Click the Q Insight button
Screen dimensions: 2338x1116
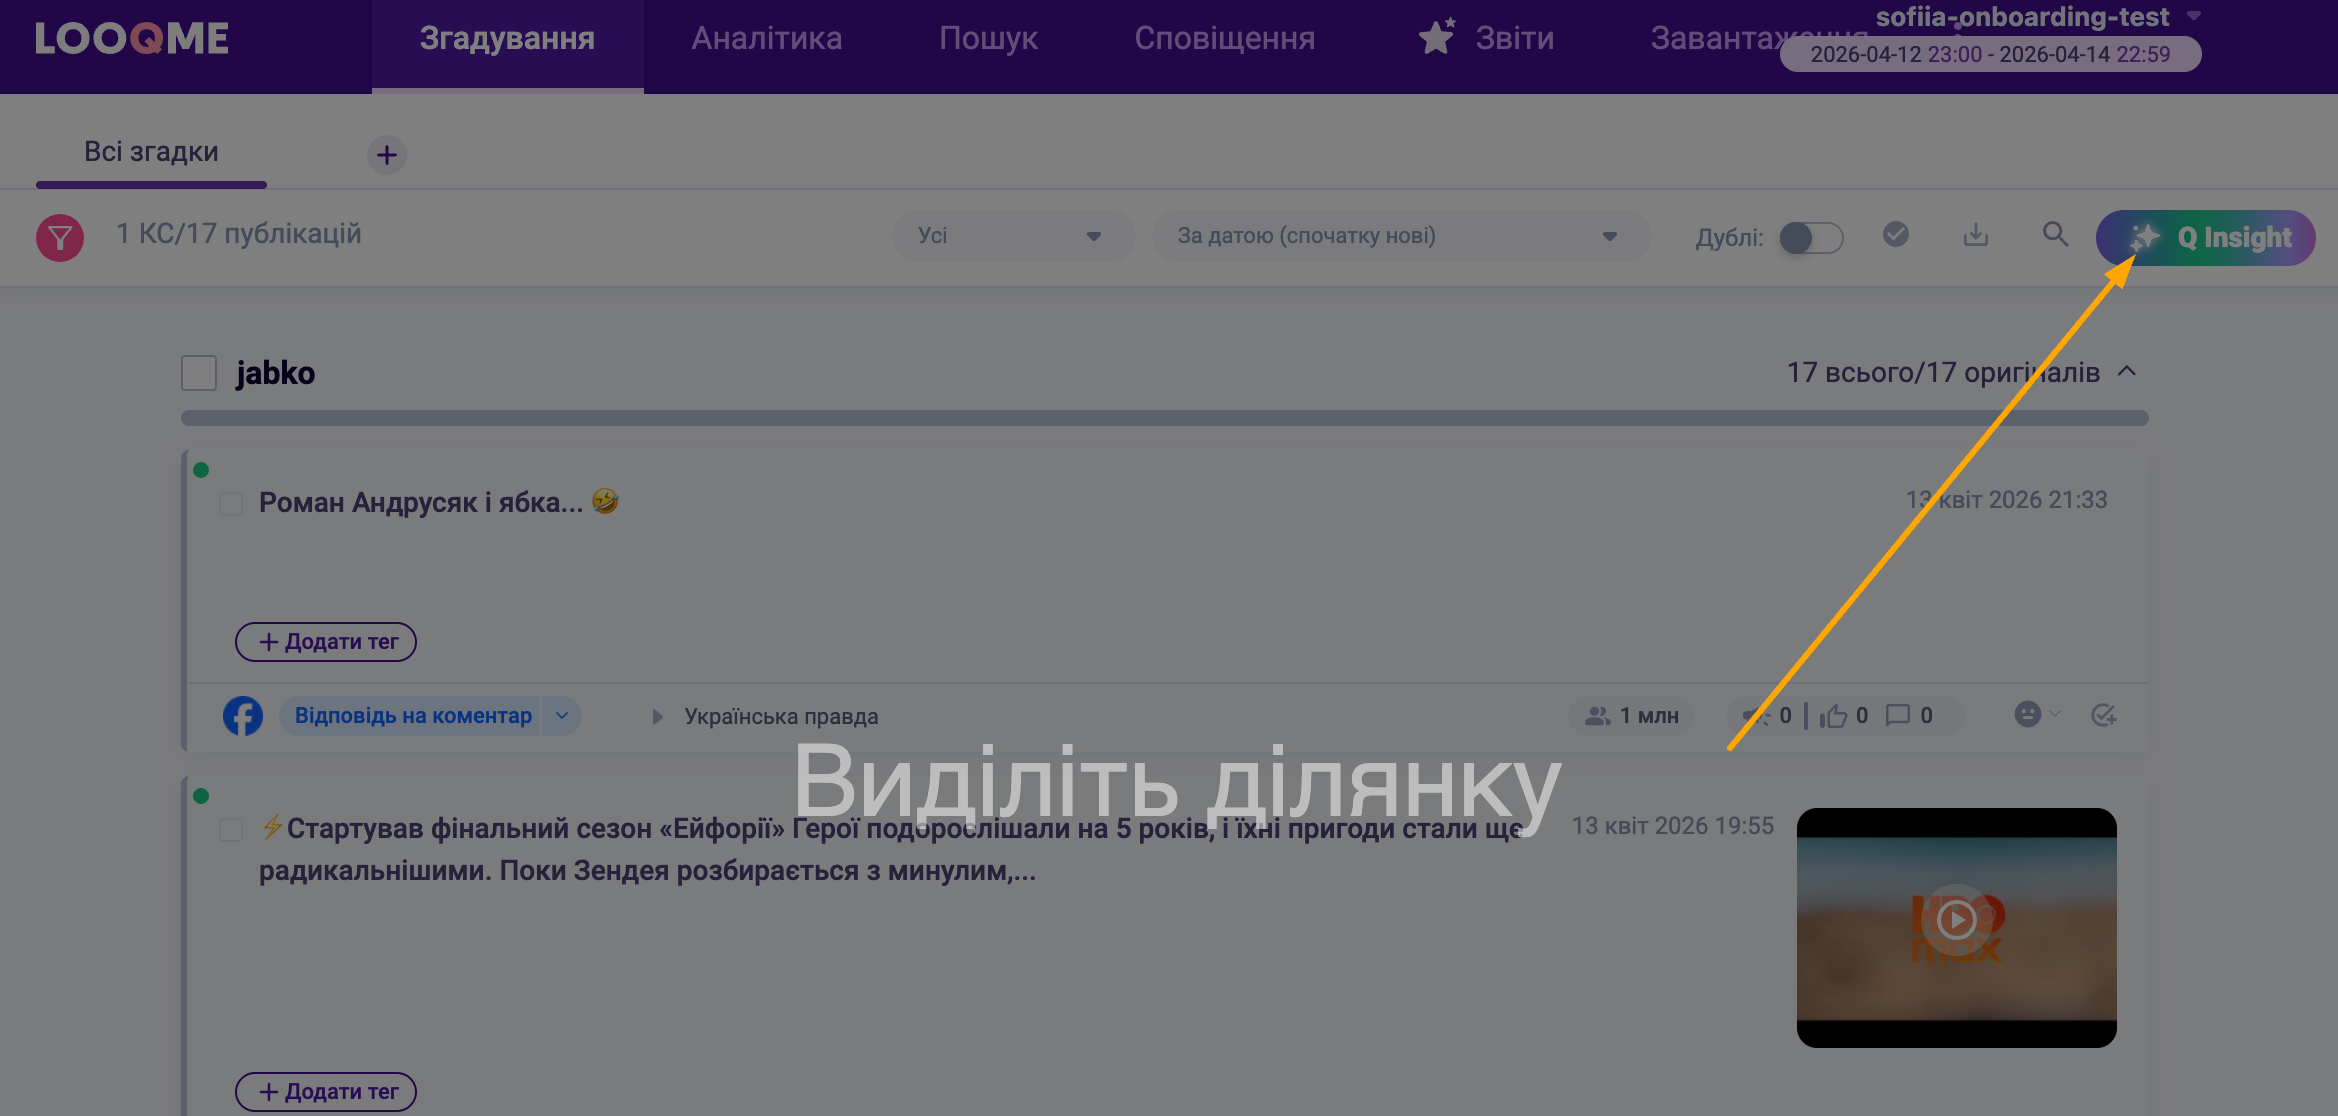point(2205,238)
